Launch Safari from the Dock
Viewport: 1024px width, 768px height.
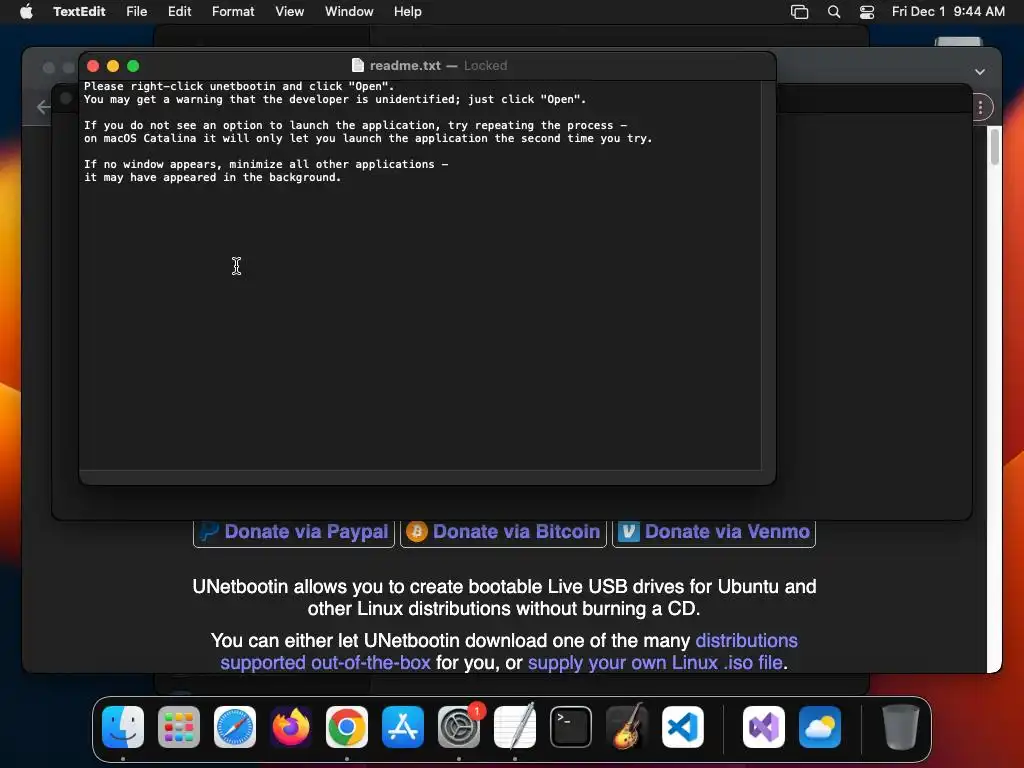[235, 727]
